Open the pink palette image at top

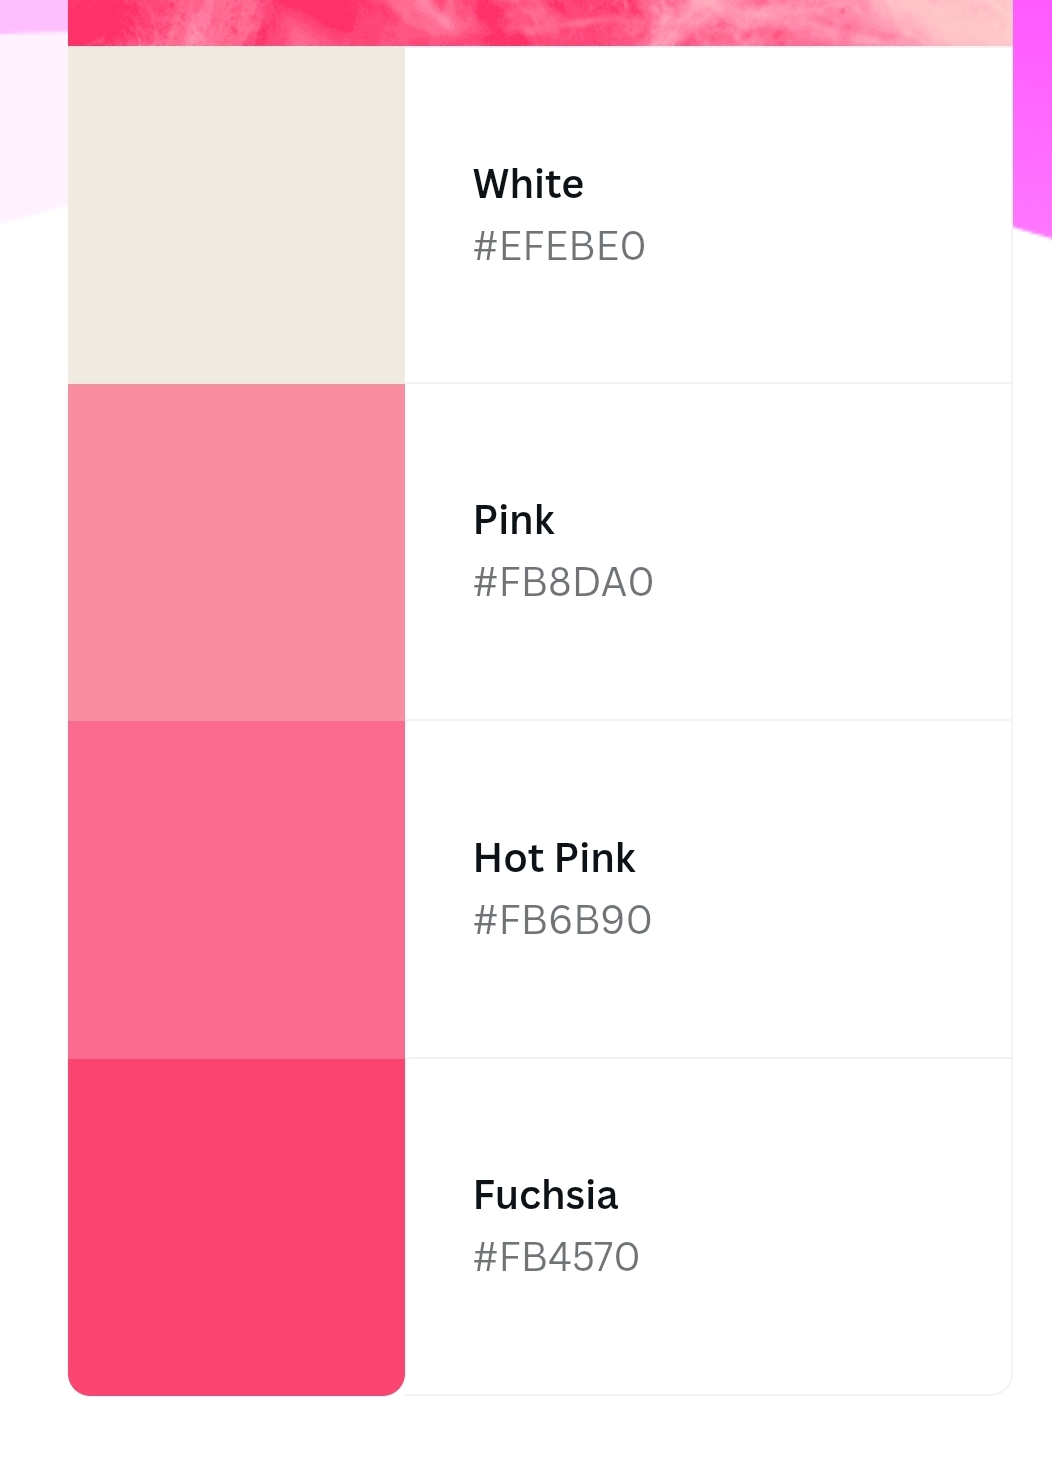pos(540,22)
